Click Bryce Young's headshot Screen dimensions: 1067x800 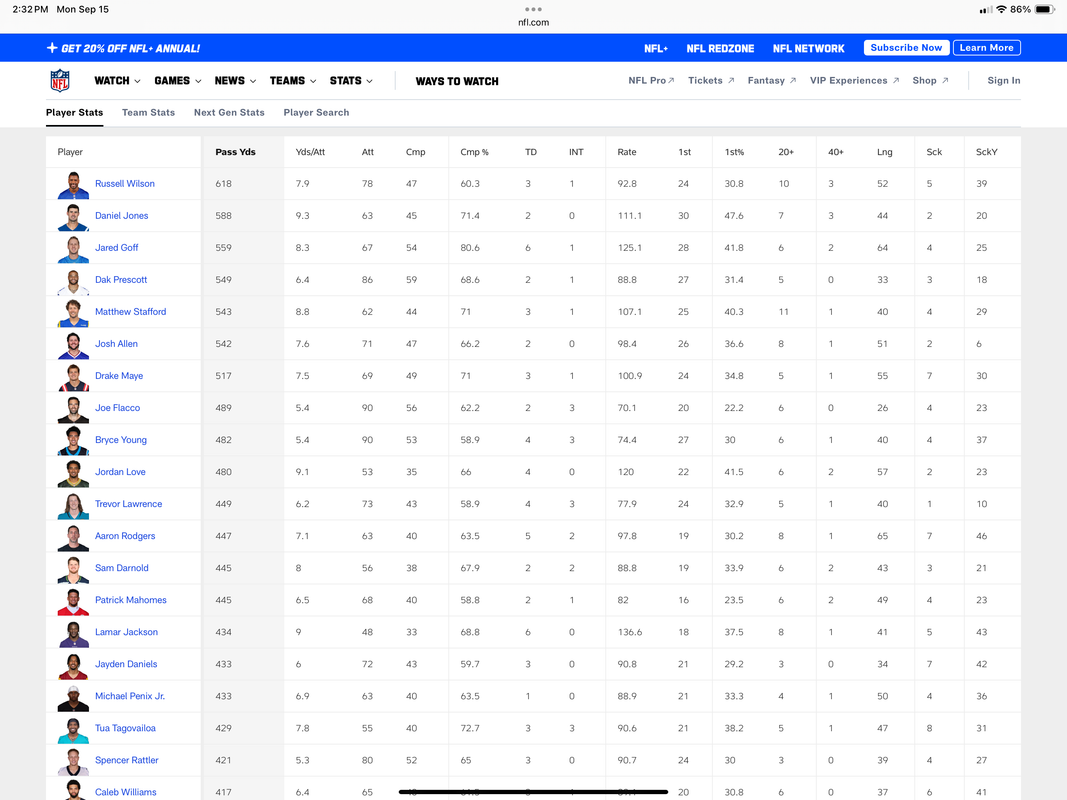point(73,440)
